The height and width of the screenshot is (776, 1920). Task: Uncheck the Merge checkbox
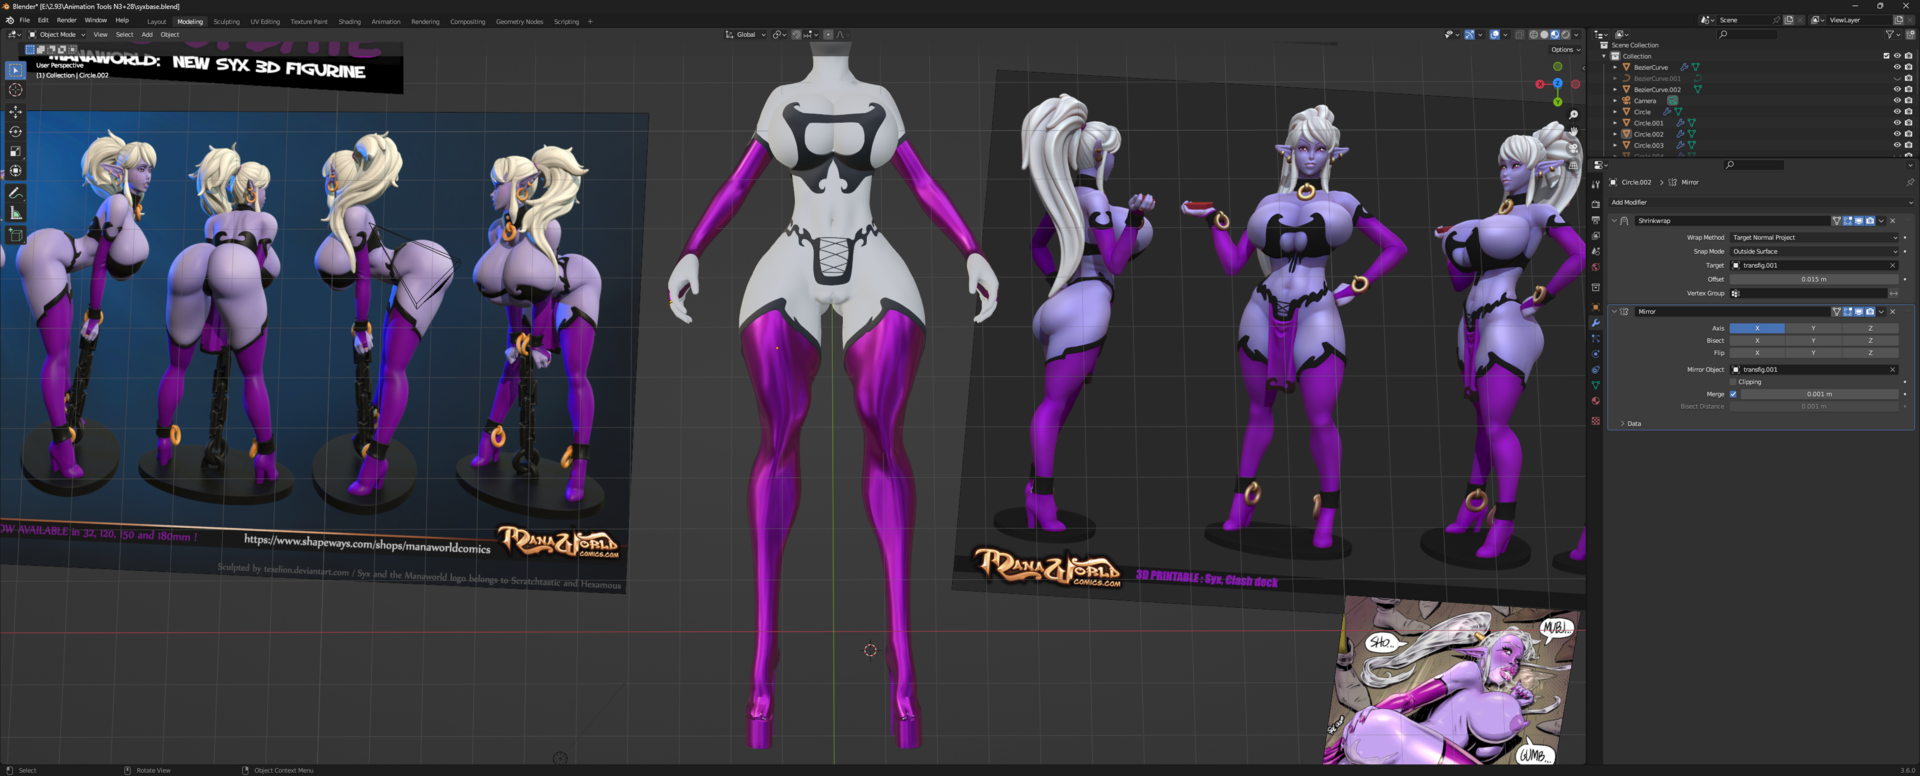[1733, 394]
